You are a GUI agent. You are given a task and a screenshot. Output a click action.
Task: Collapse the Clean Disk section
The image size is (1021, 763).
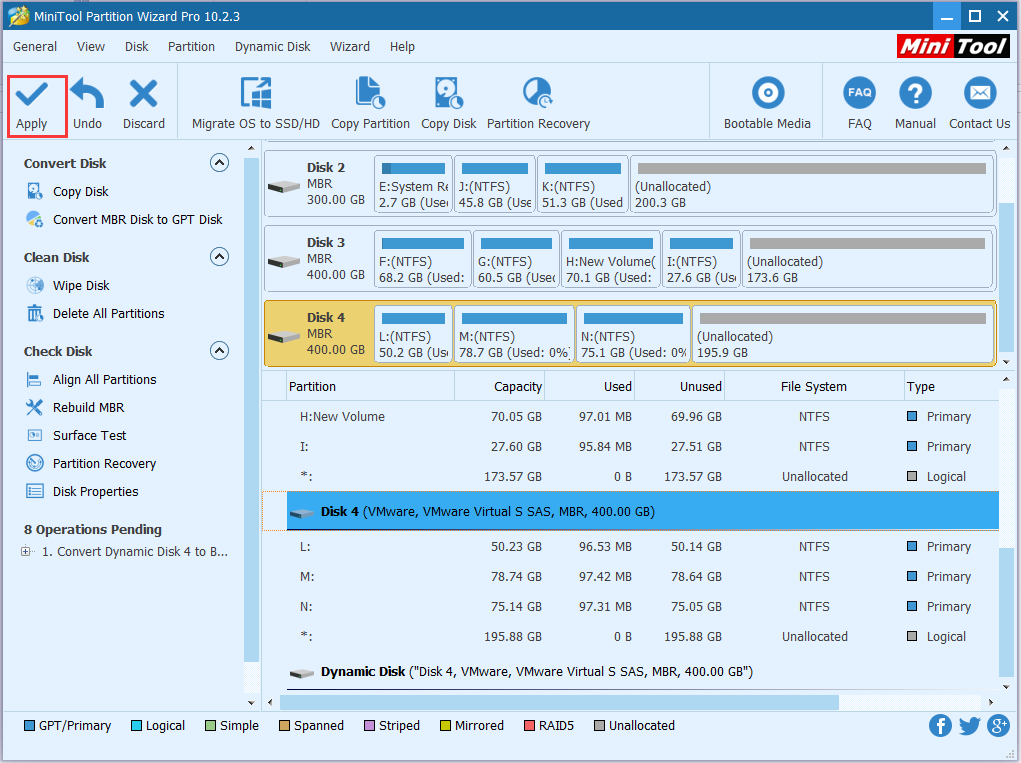(x=219, y=257)
